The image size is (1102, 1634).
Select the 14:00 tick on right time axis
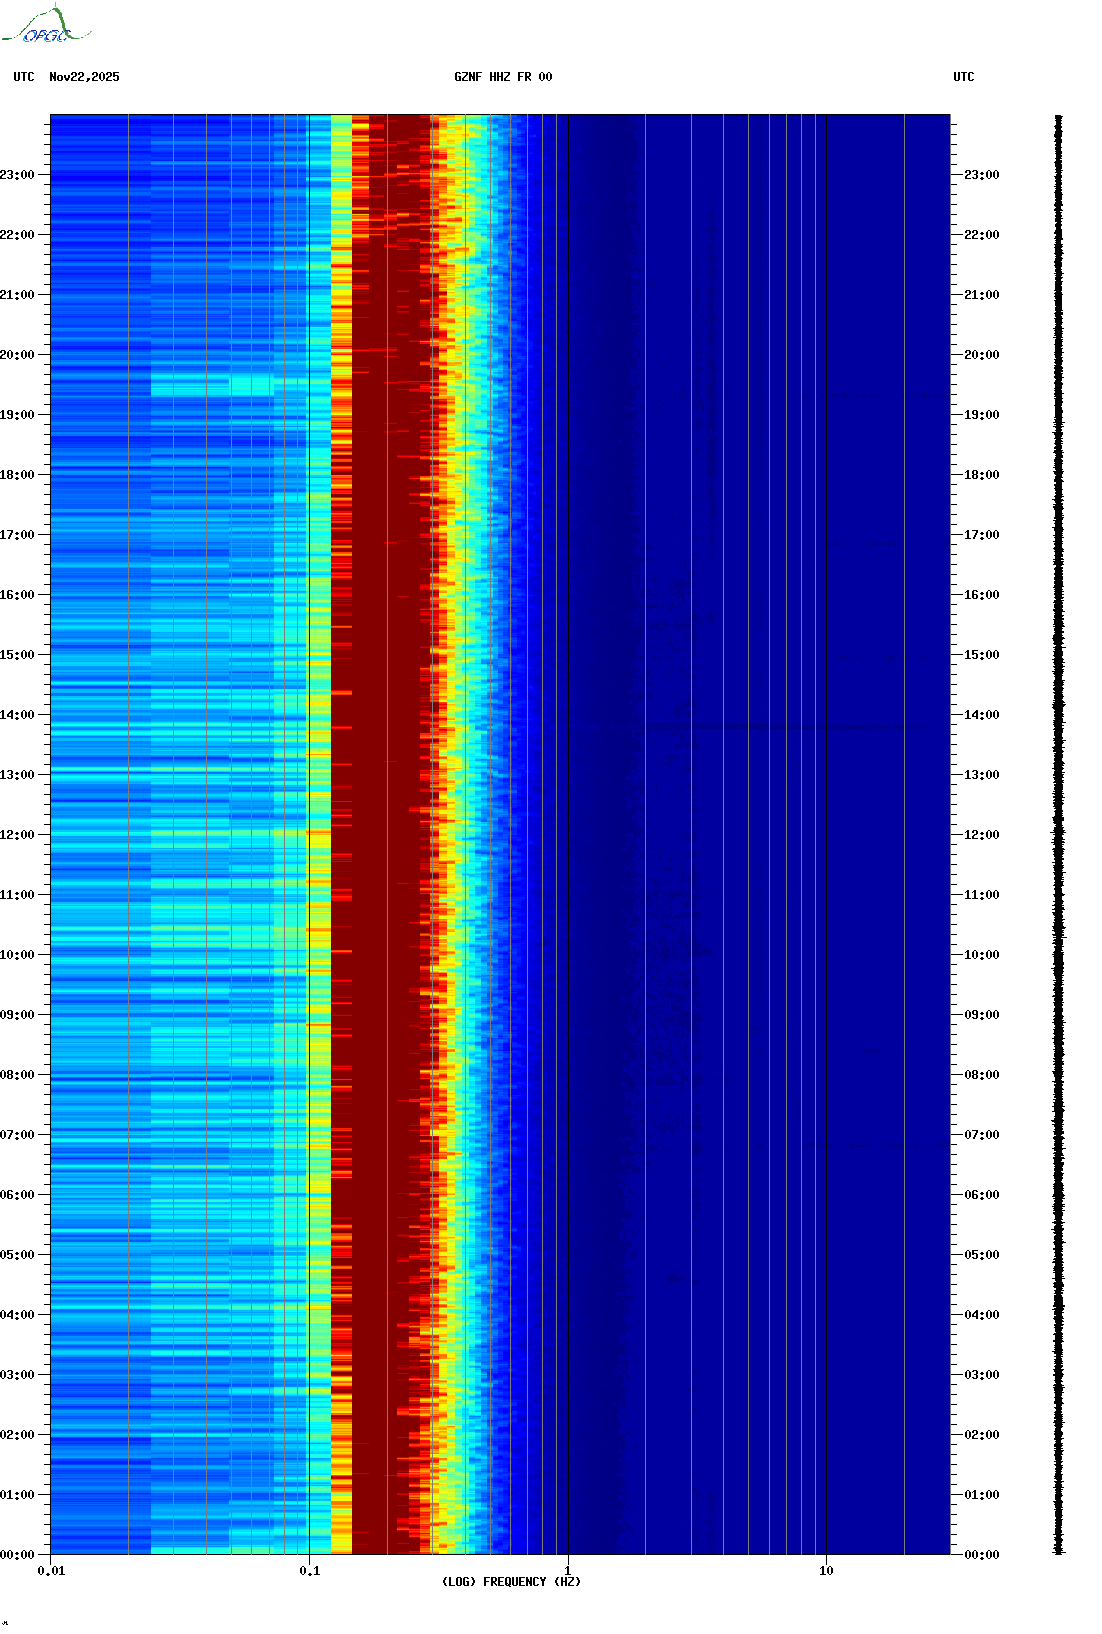pos(981,715)
